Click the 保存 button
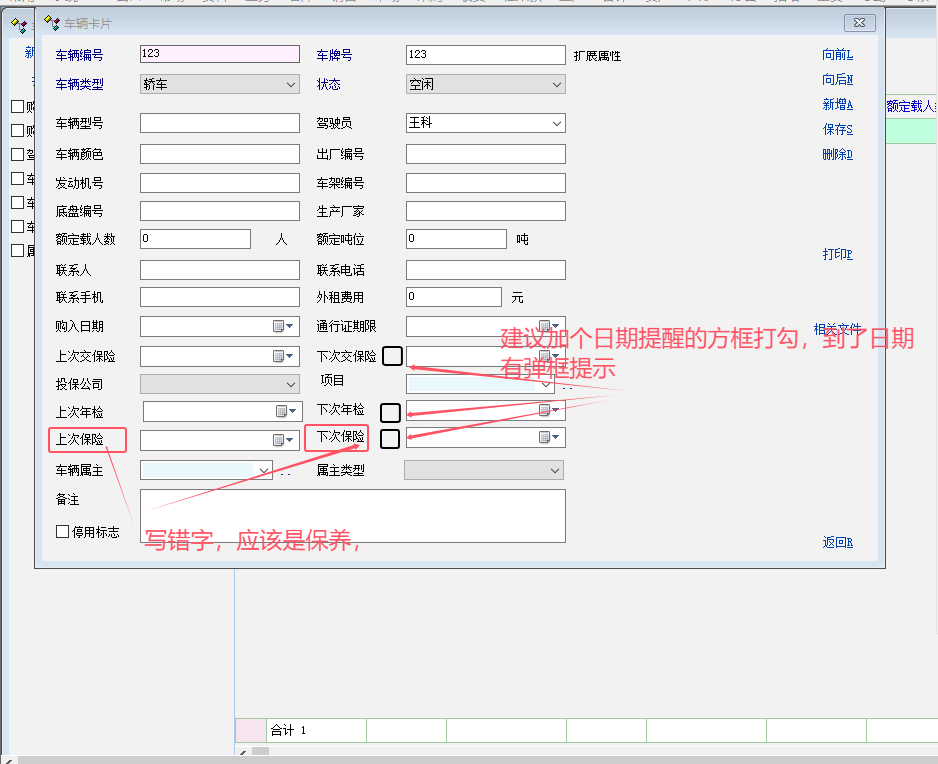Screen dimensions: 938x764 click(x=837, y=129)
